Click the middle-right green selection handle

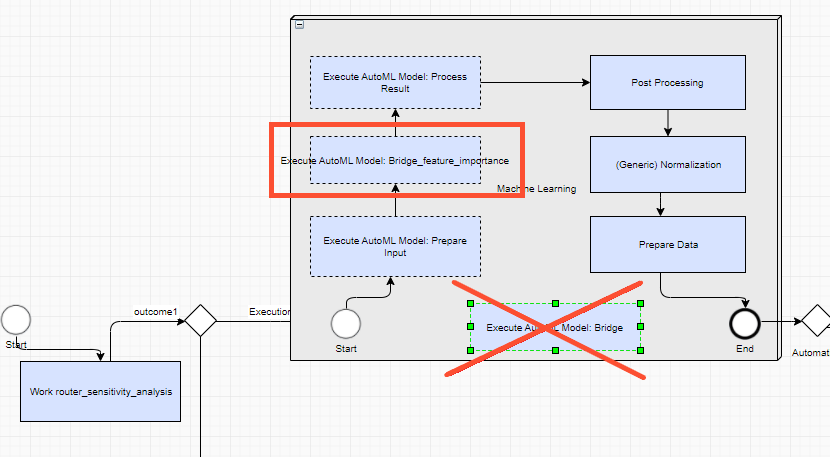[640, 327]
